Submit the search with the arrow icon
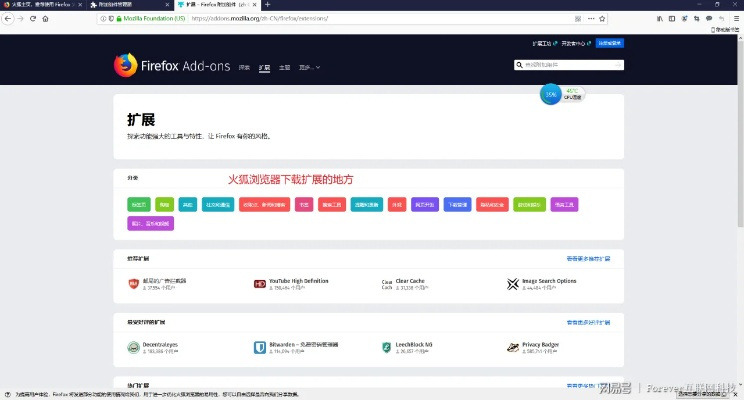Image resolution: width=744 pixels, height=400 pixels. click(618, 65)
